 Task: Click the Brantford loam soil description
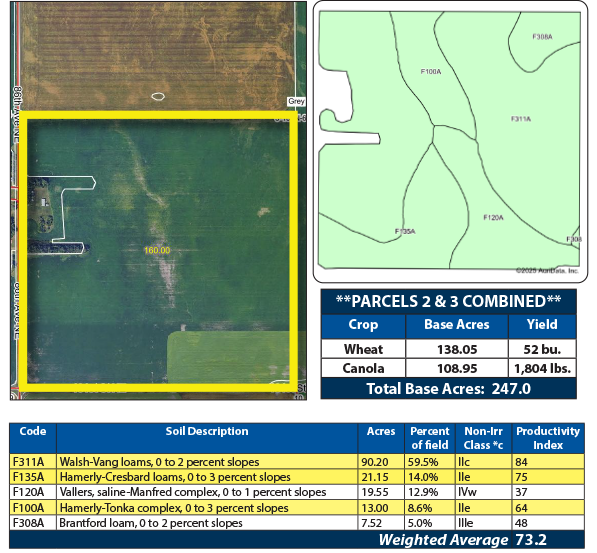pyautogui.click(x=151, y=523)
